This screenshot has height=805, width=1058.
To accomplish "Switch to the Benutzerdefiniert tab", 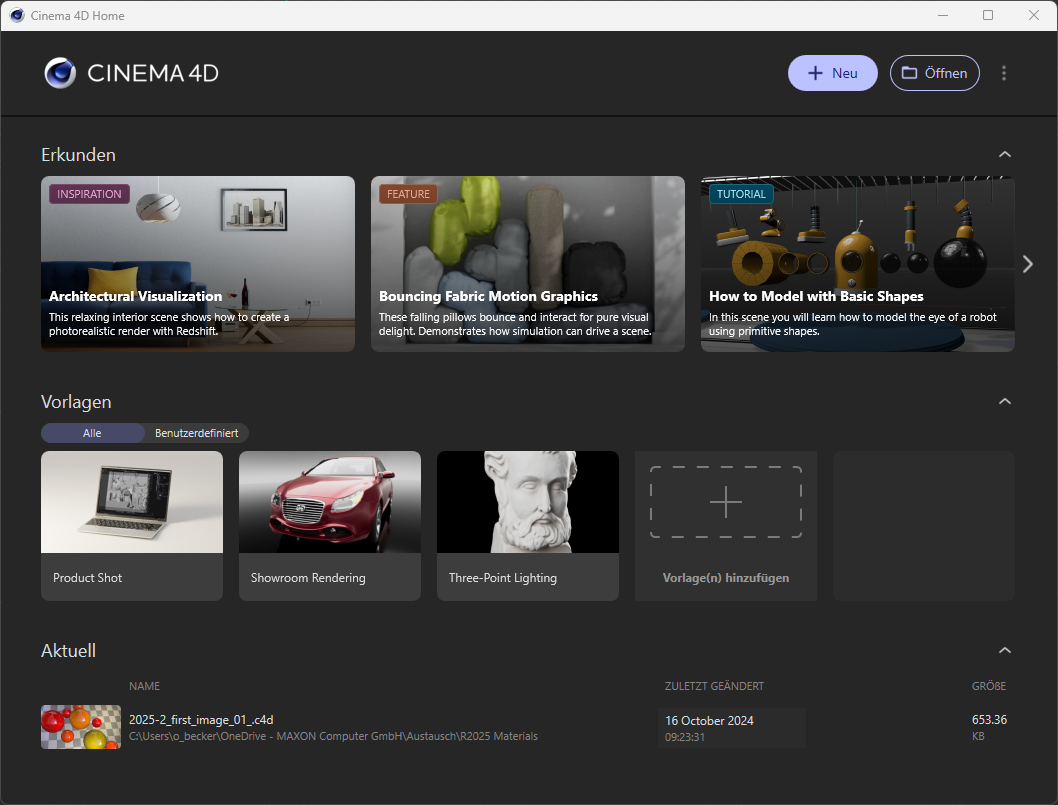I will [196, 433].
